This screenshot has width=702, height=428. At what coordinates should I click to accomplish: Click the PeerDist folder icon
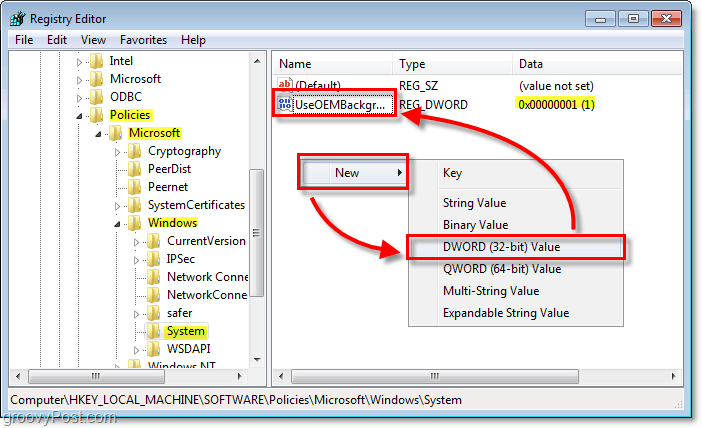coord(134,169)
